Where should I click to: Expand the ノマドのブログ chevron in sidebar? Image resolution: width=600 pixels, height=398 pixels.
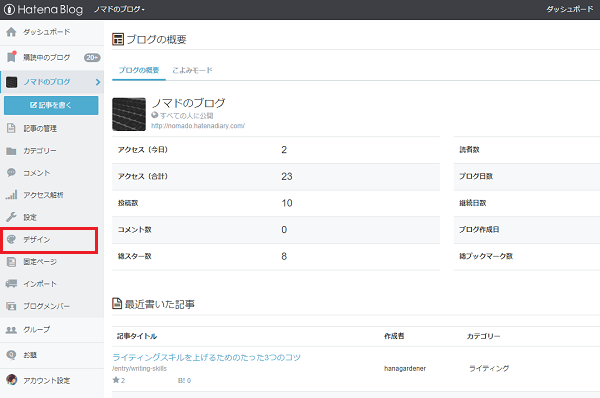pyautogui.click(x=98, y=82)
